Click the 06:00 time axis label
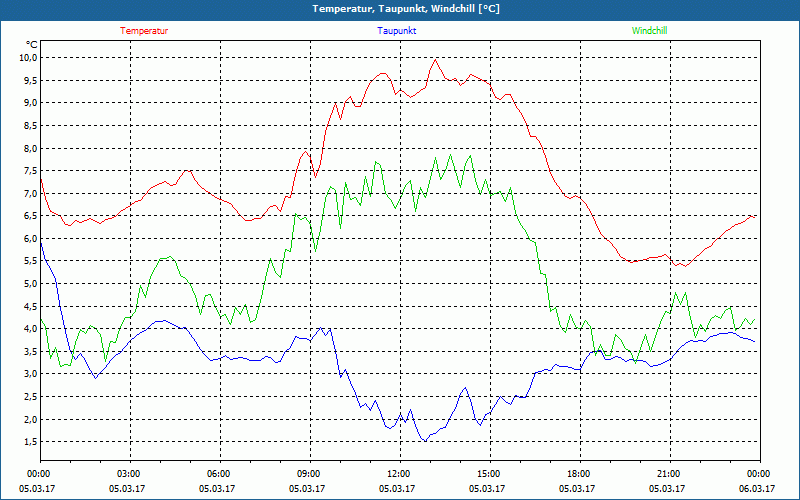 [220, 473]
